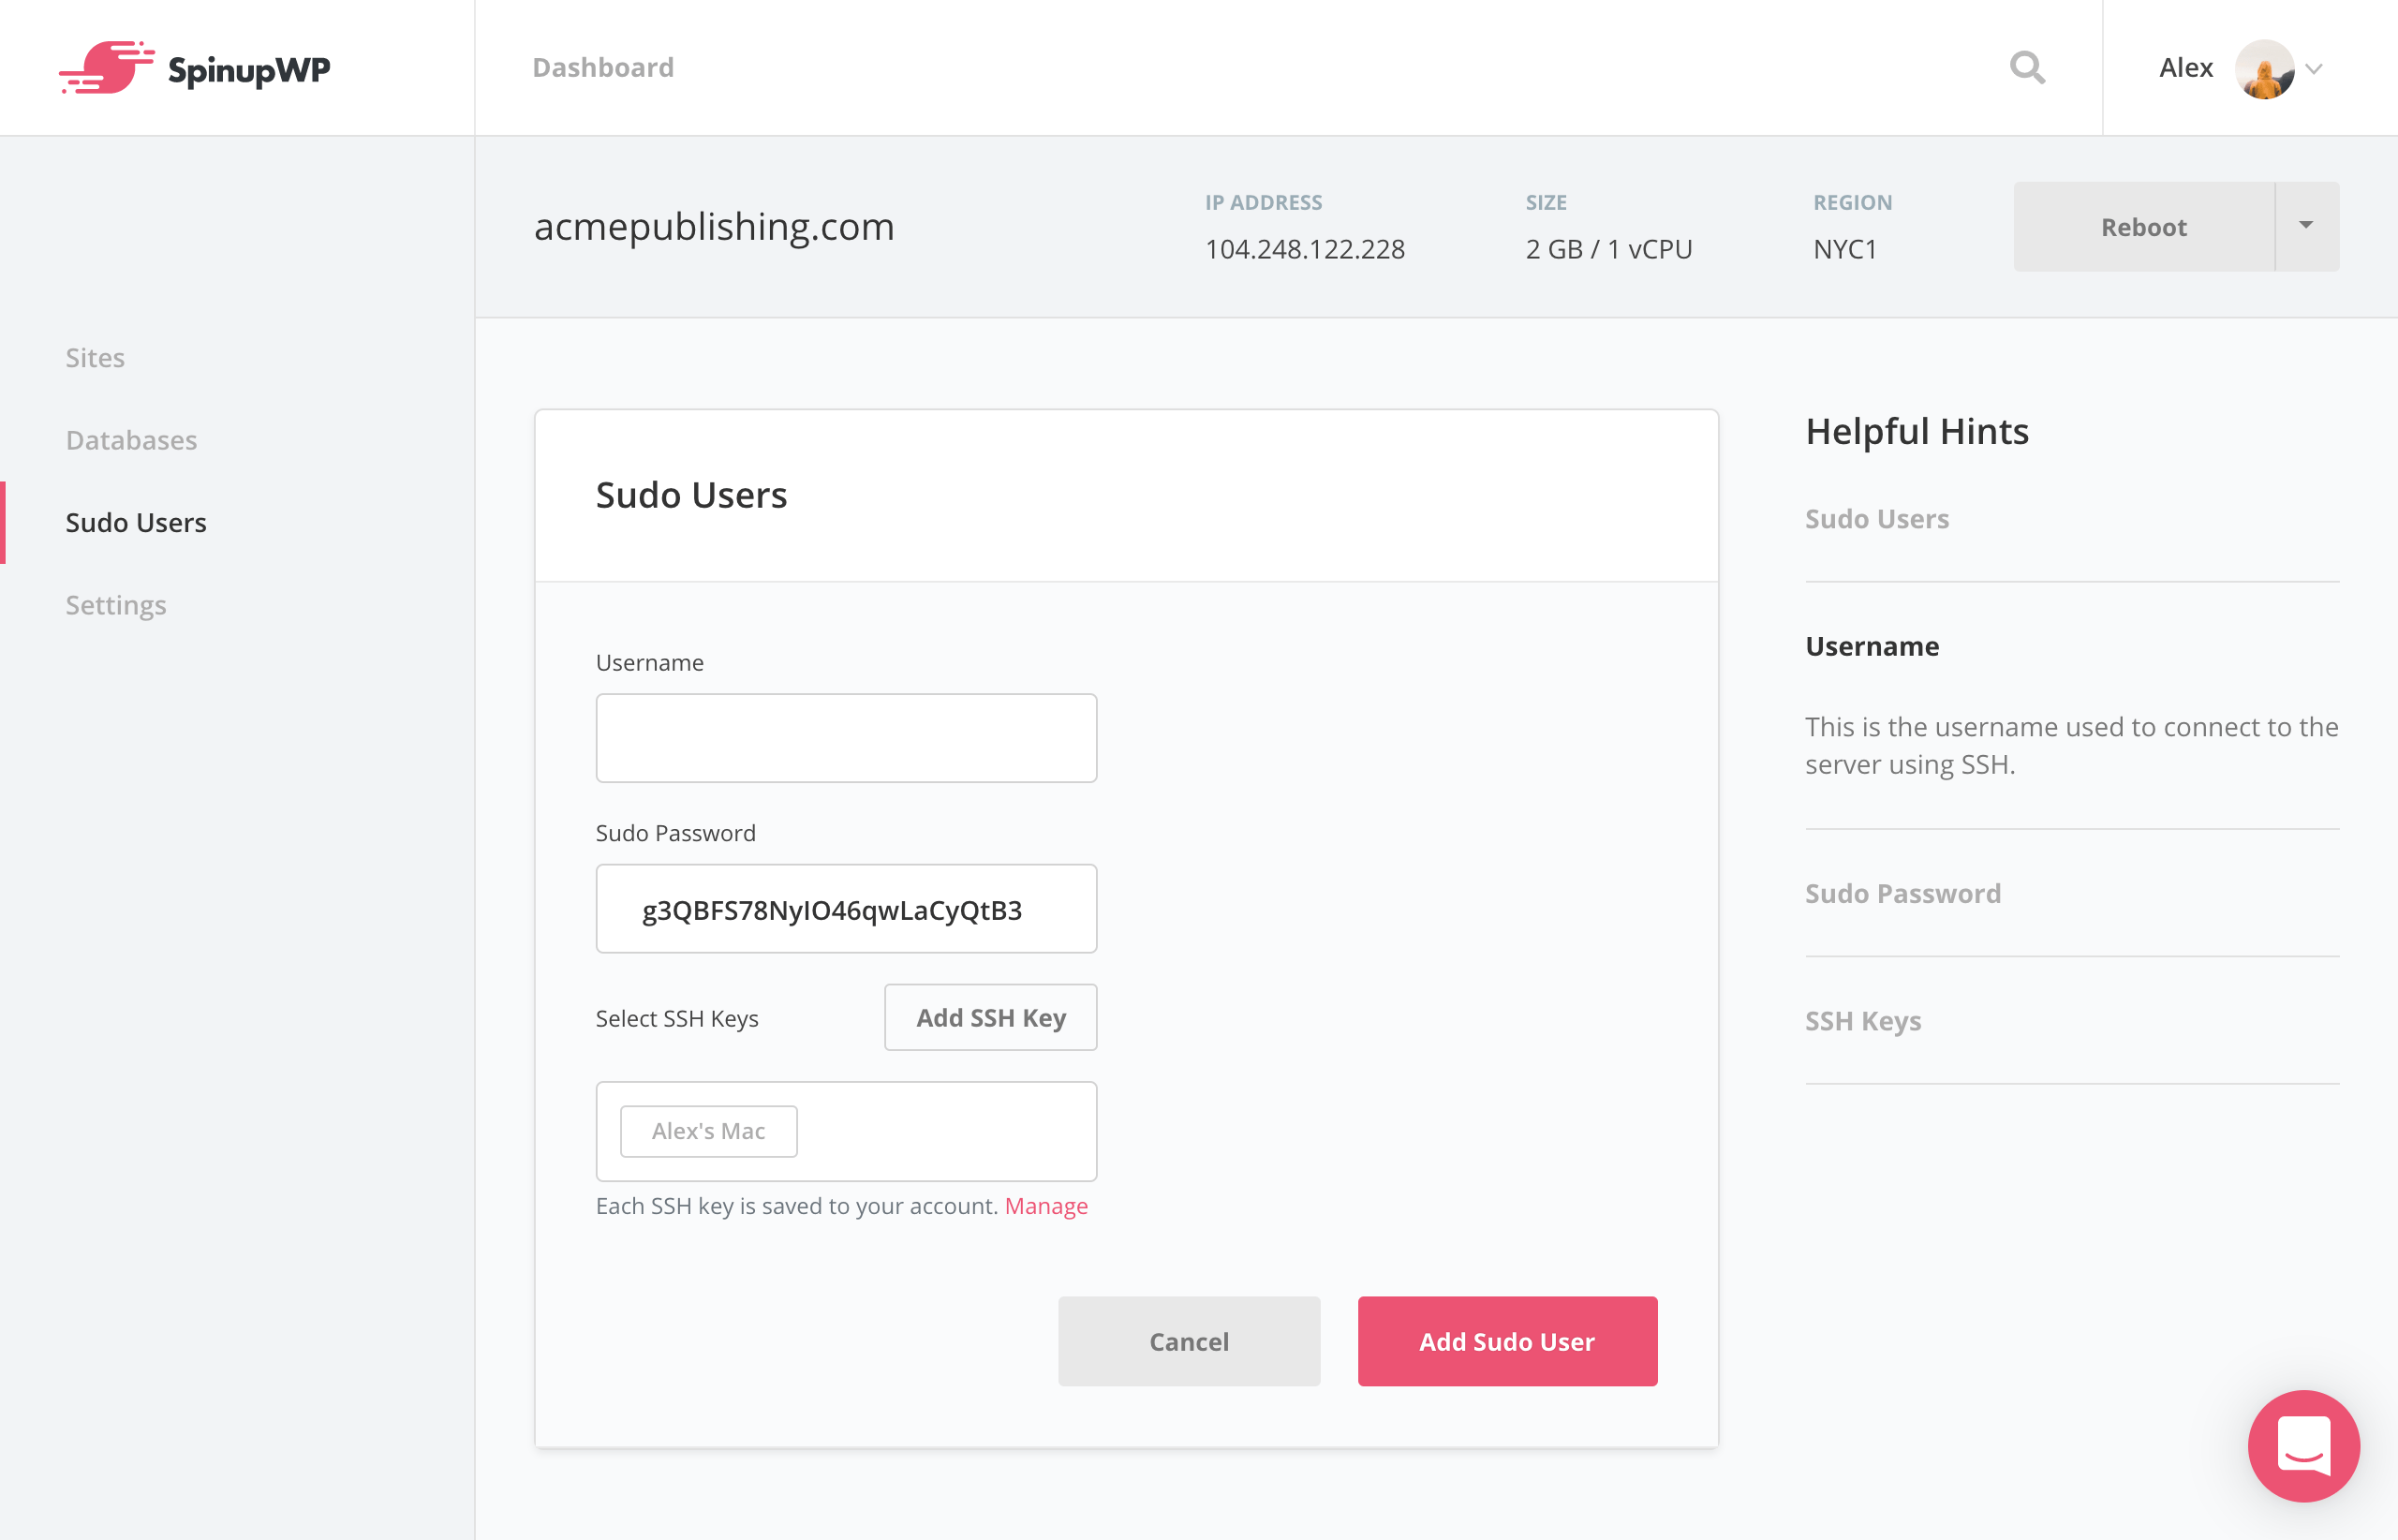Expand the SSH Keys hint
2398x1540 pixels.
click(1863, 1021)
